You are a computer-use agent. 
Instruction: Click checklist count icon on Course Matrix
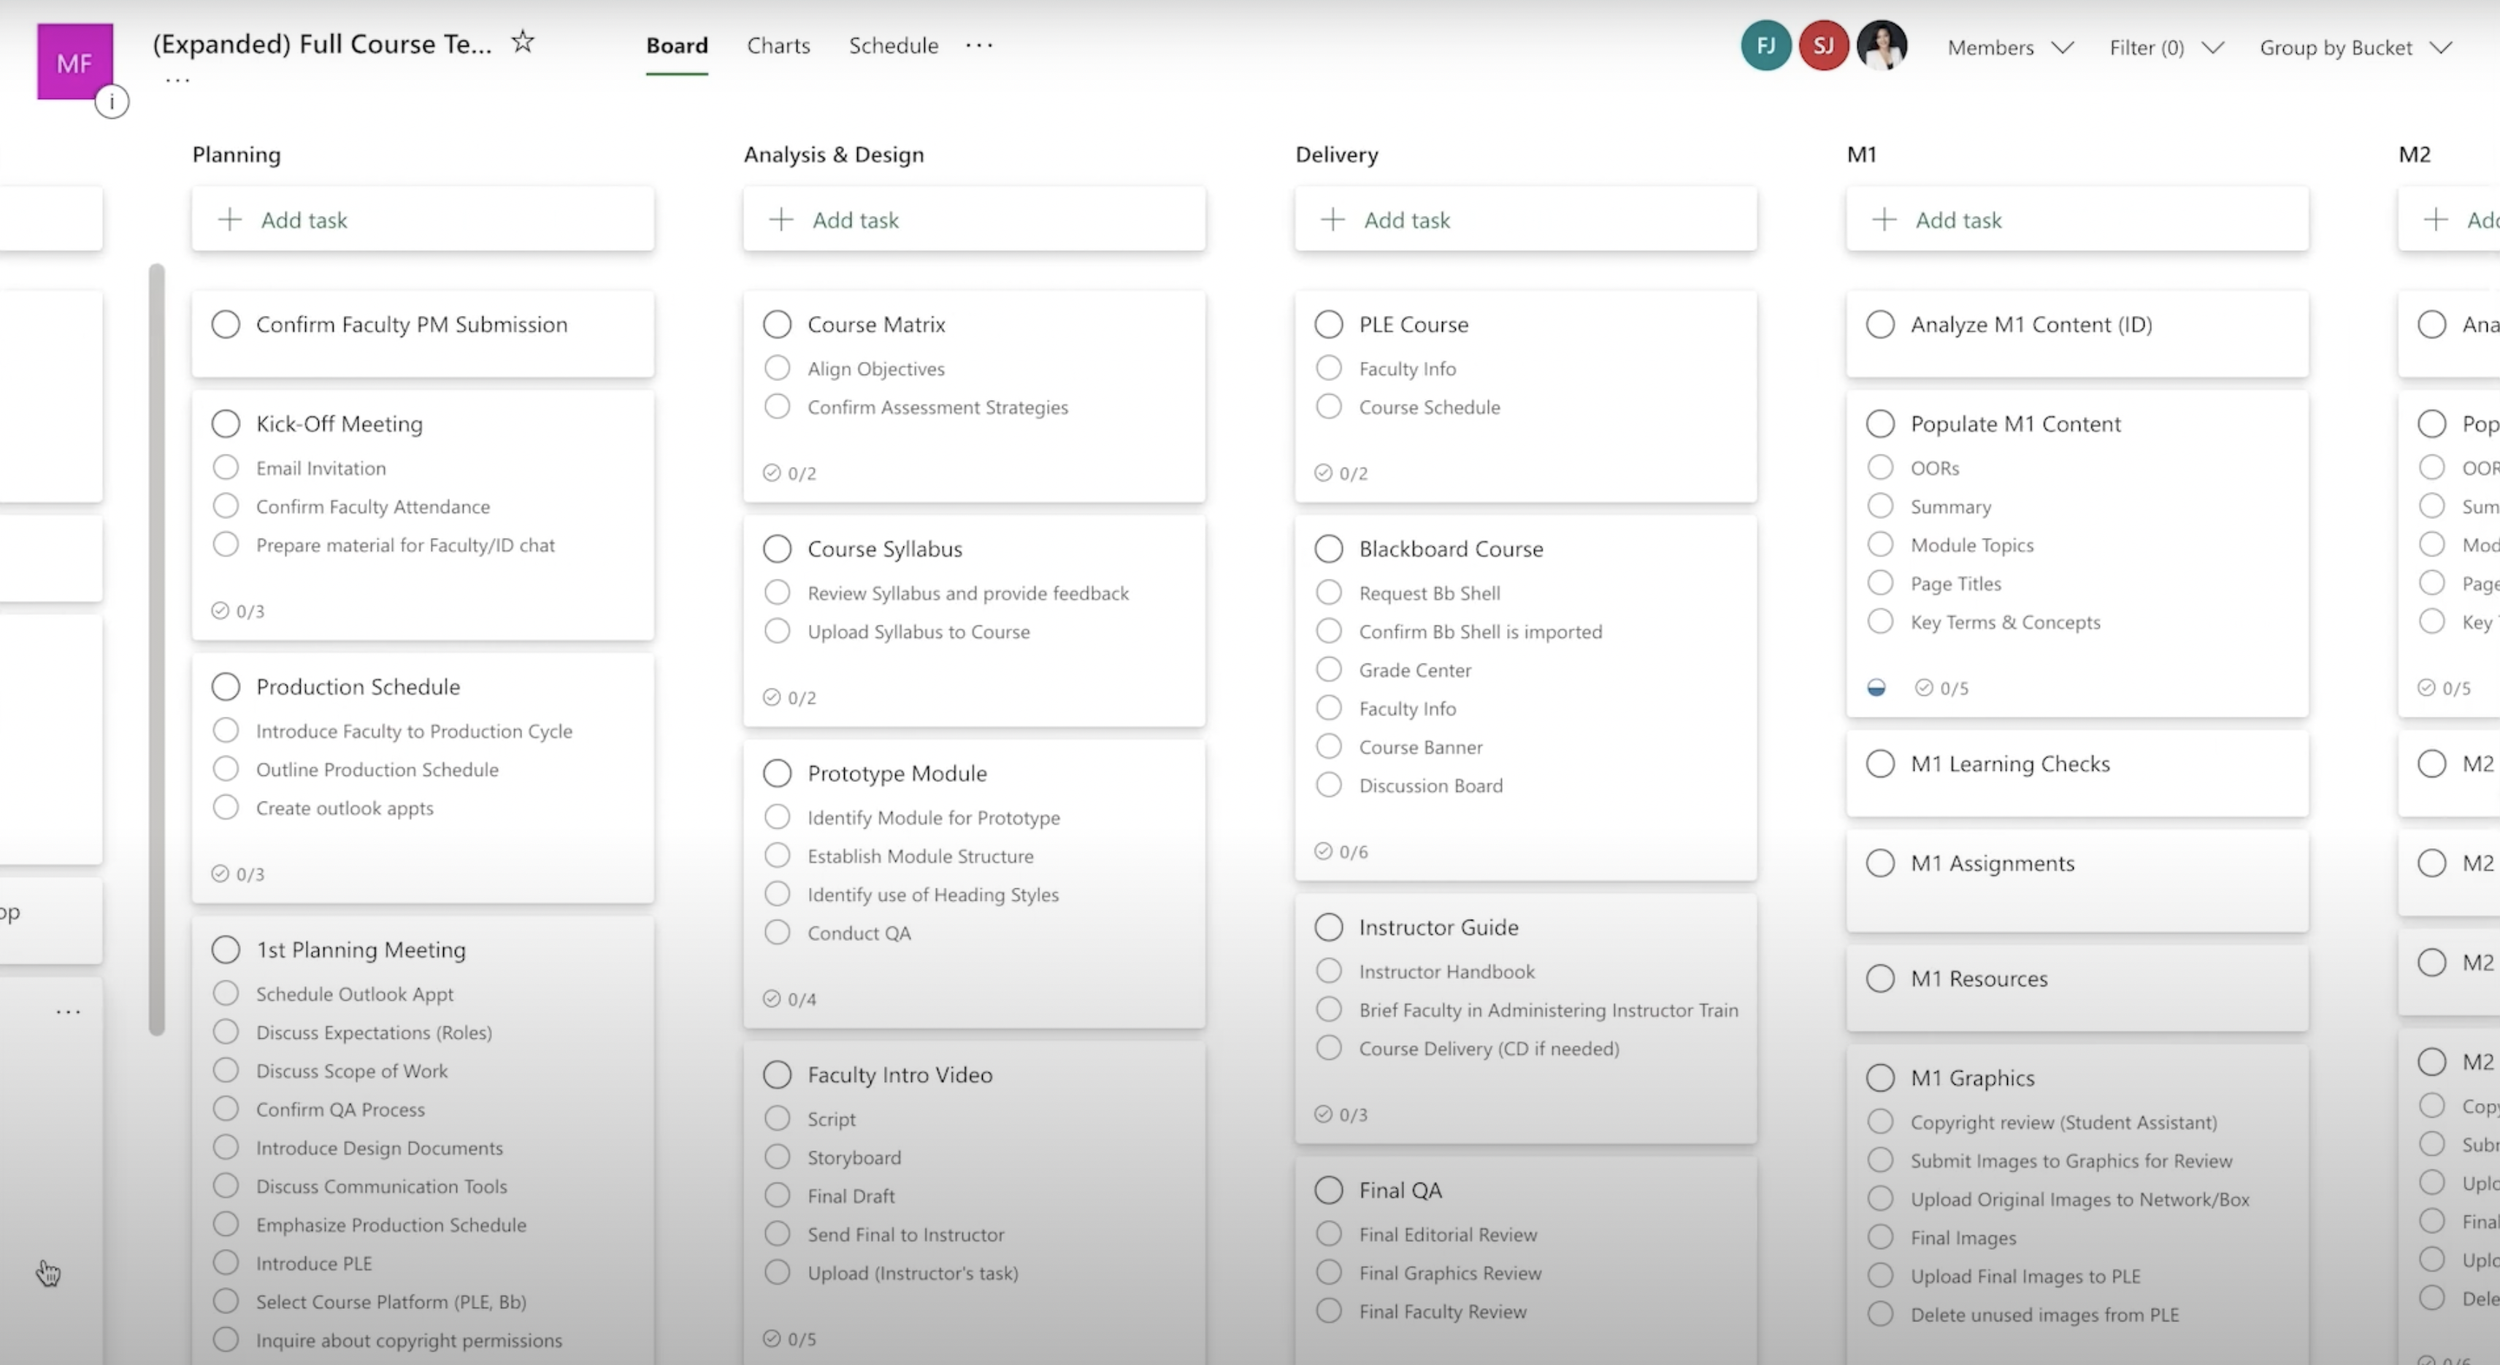(771, 472)
